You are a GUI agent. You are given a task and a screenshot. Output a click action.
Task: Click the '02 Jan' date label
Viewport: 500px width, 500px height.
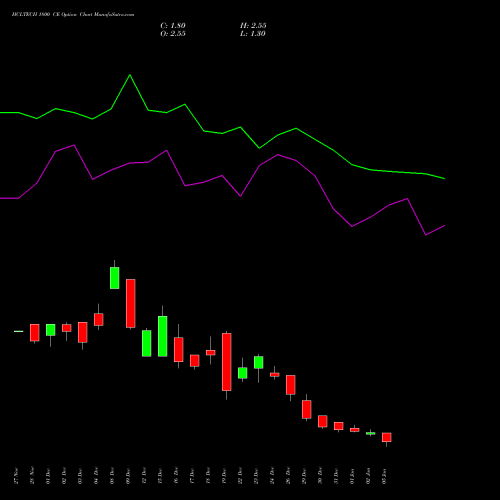point(368,476)
